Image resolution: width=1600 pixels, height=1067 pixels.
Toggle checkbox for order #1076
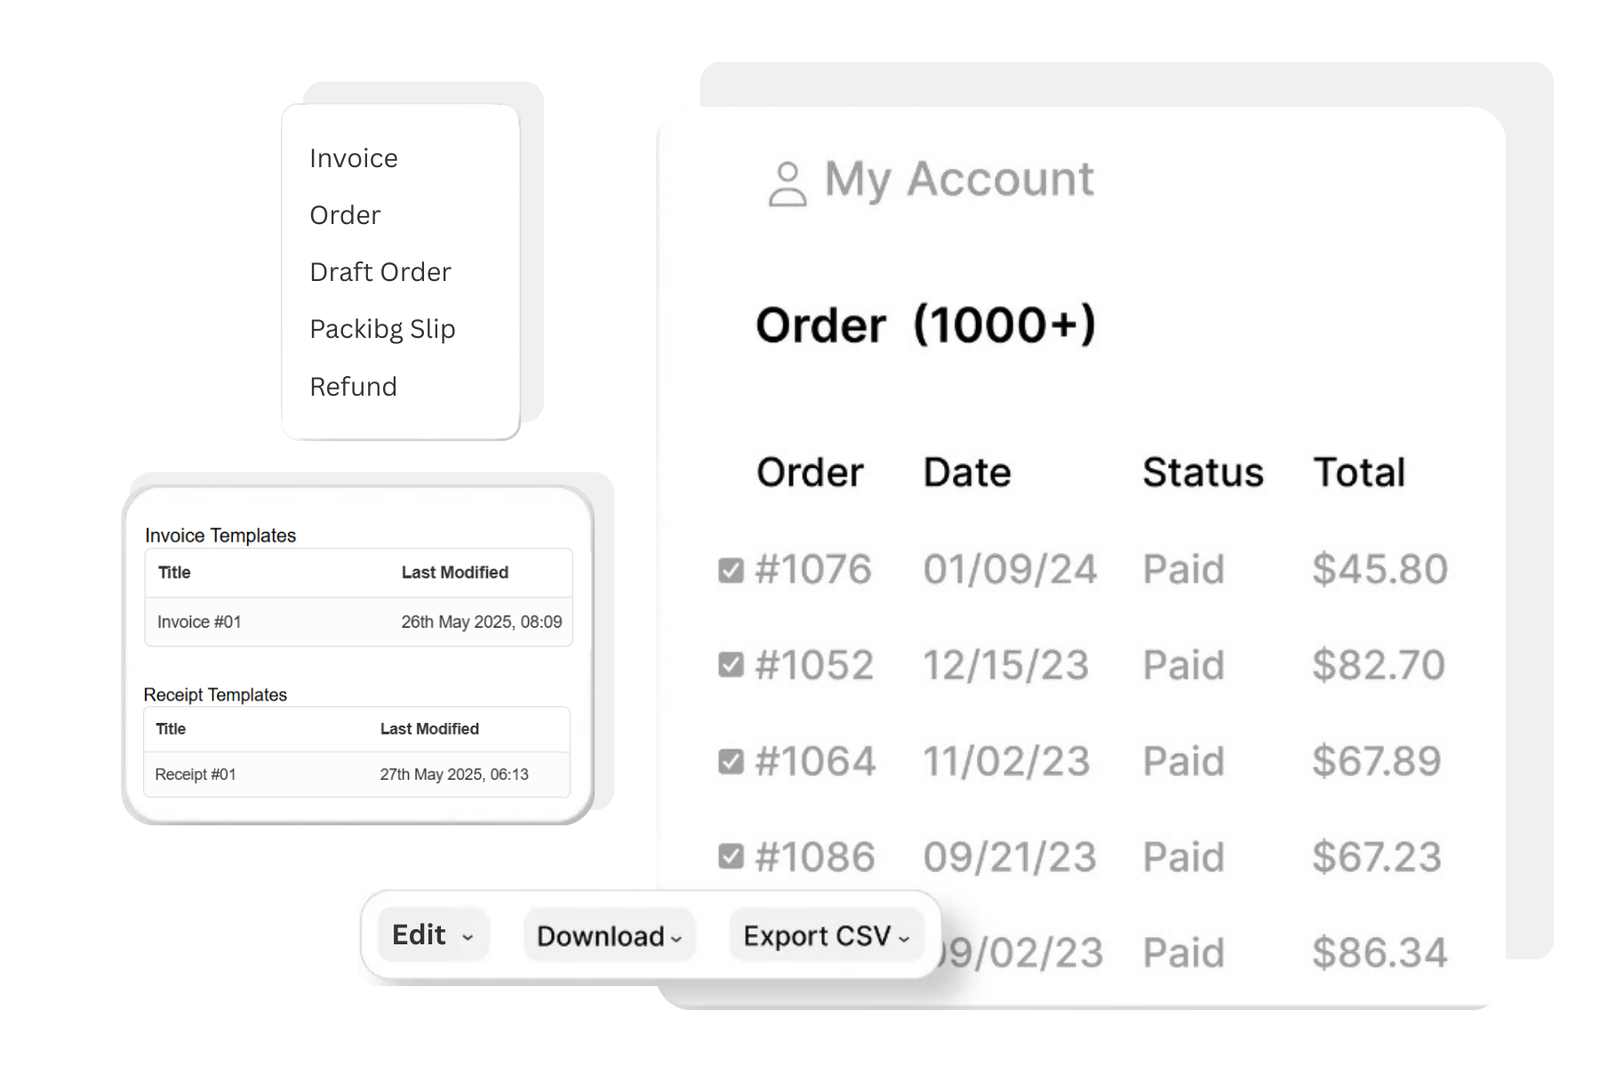click(x=731, y=570)
